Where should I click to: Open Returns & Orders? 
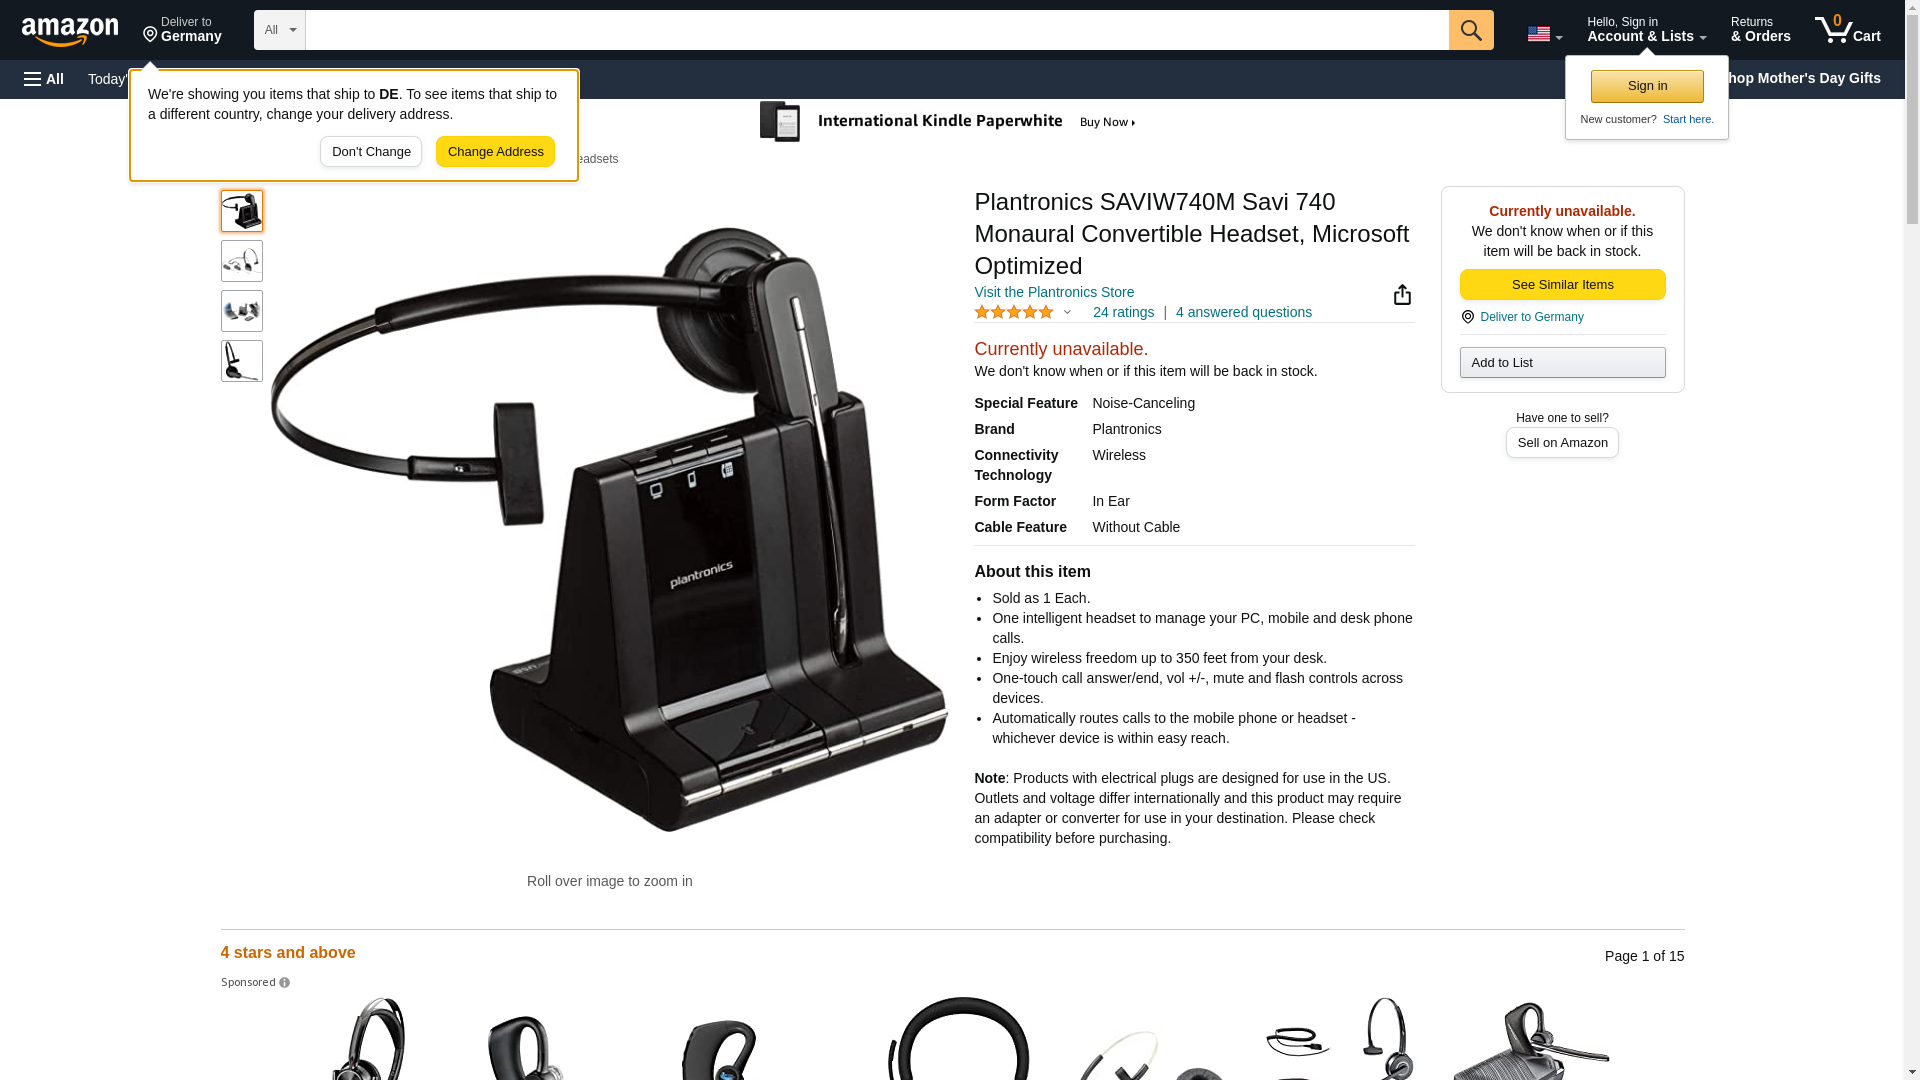(x=1760, y=30)
